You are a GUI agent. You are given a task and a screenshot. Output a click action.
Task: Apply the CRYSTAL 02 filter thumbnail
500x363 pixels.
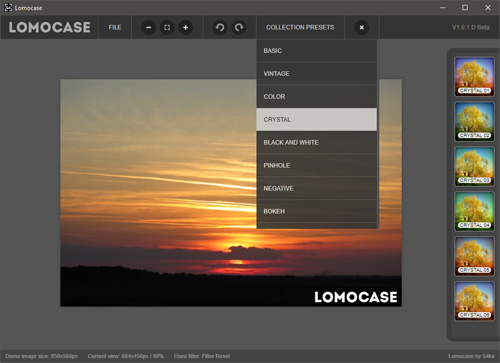click(474, 122)
